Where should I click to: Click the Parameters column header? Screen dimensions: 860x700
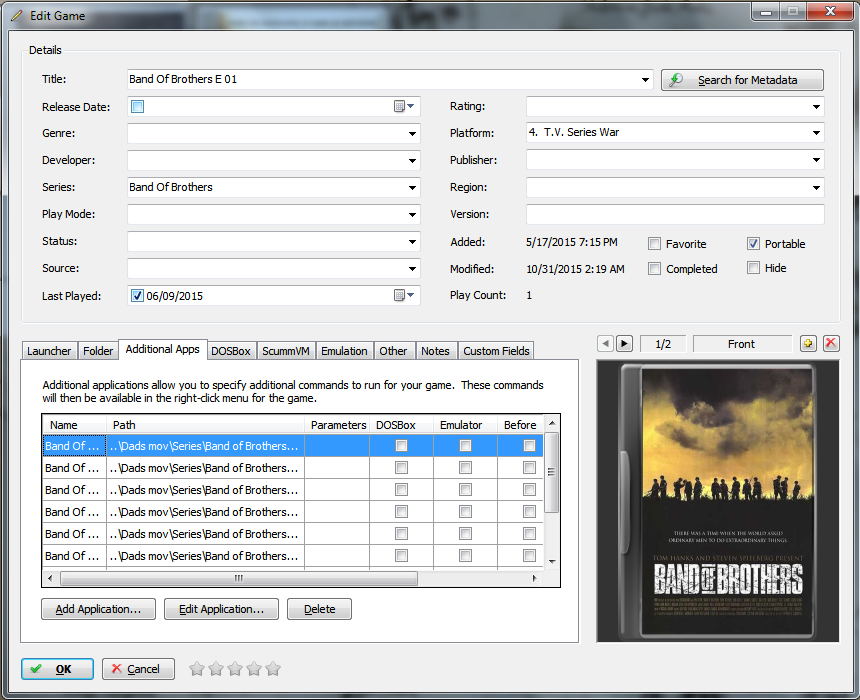[338, 425]
